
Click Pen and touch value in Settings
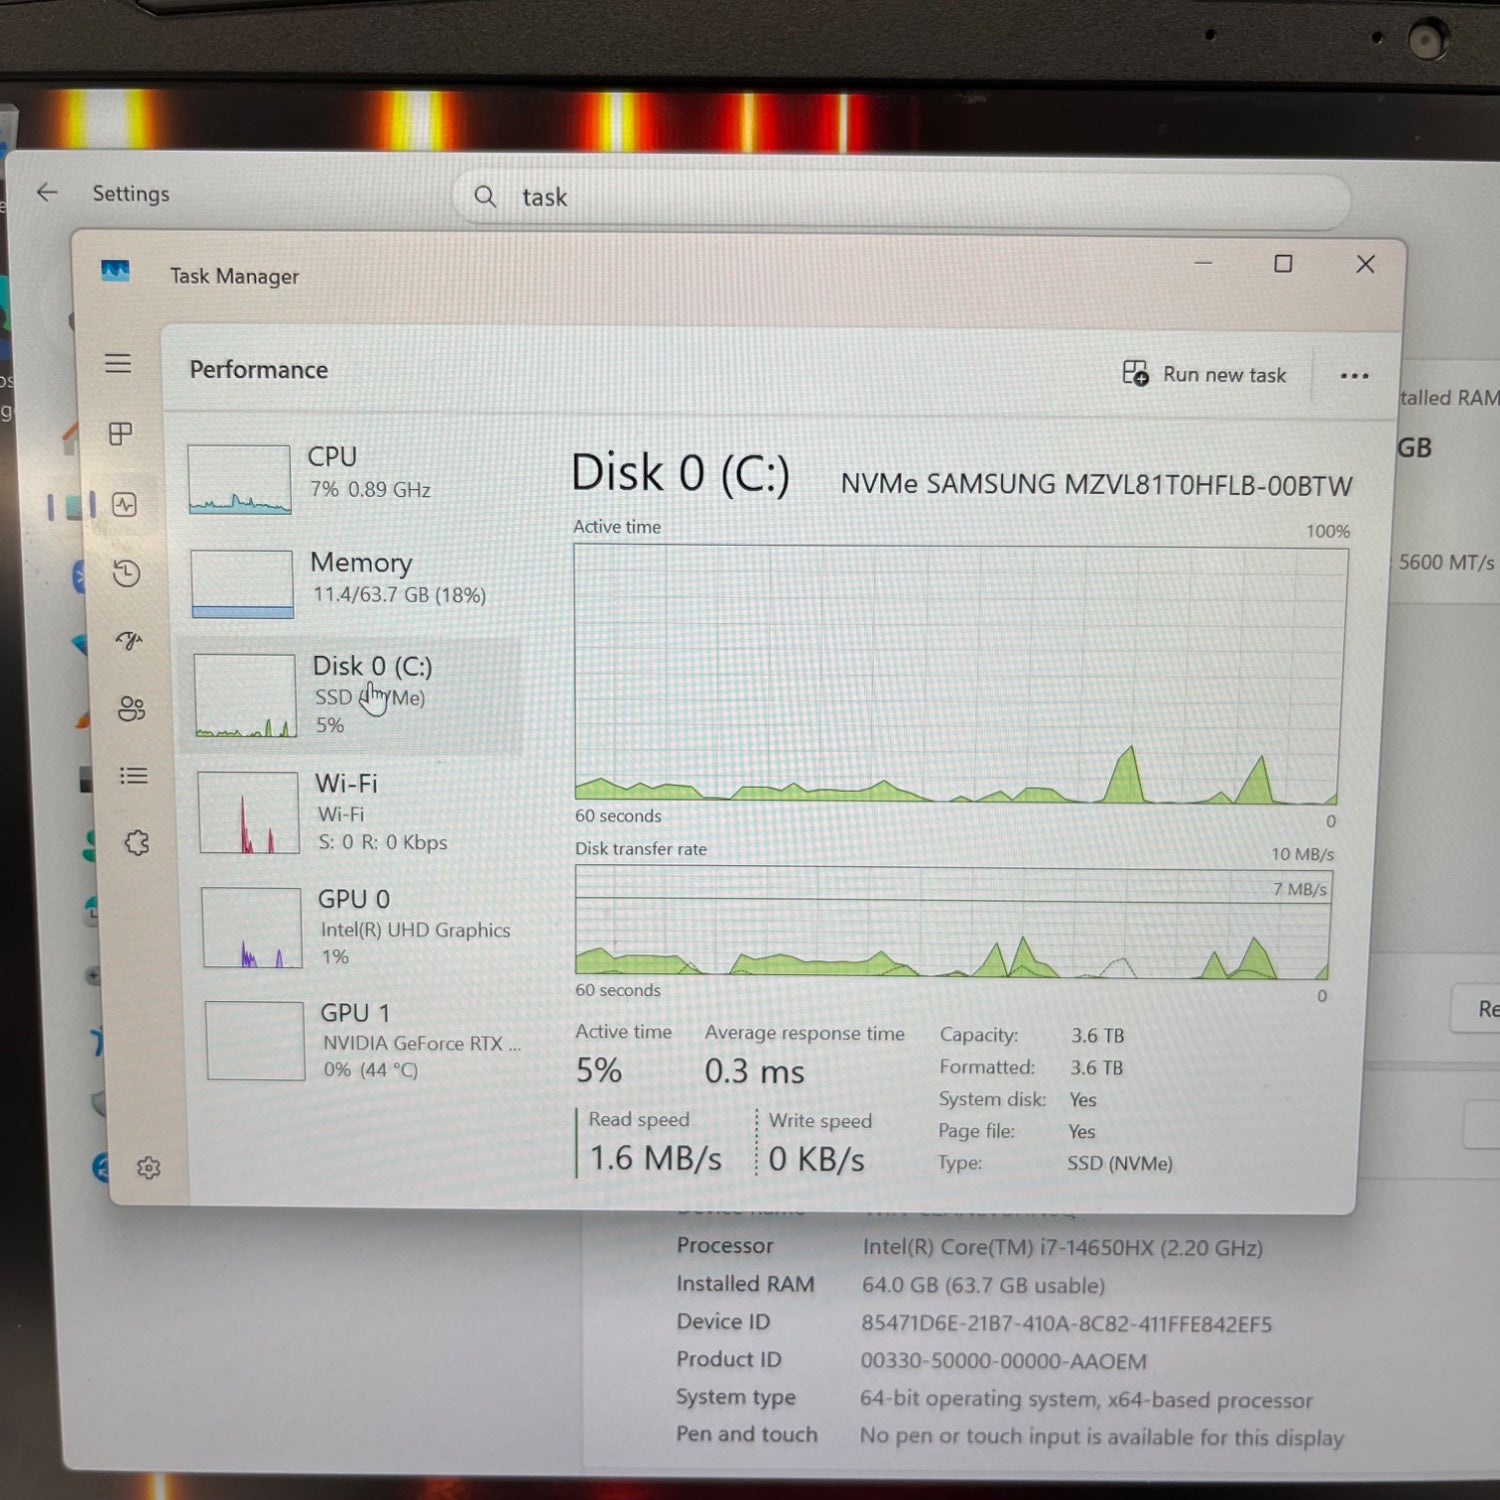tap(1101, 1437)
